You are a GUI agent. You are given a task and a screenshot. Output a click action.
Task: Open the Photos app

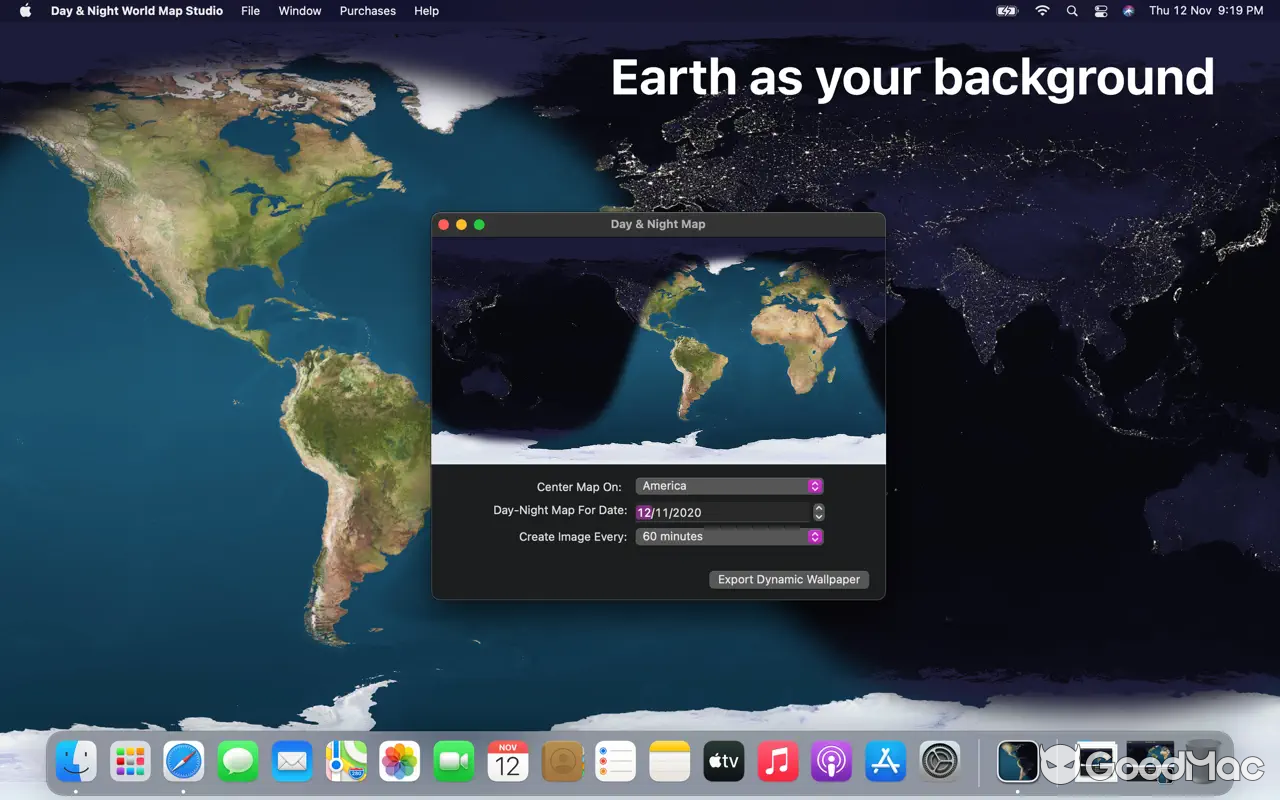tap(400, 761)
